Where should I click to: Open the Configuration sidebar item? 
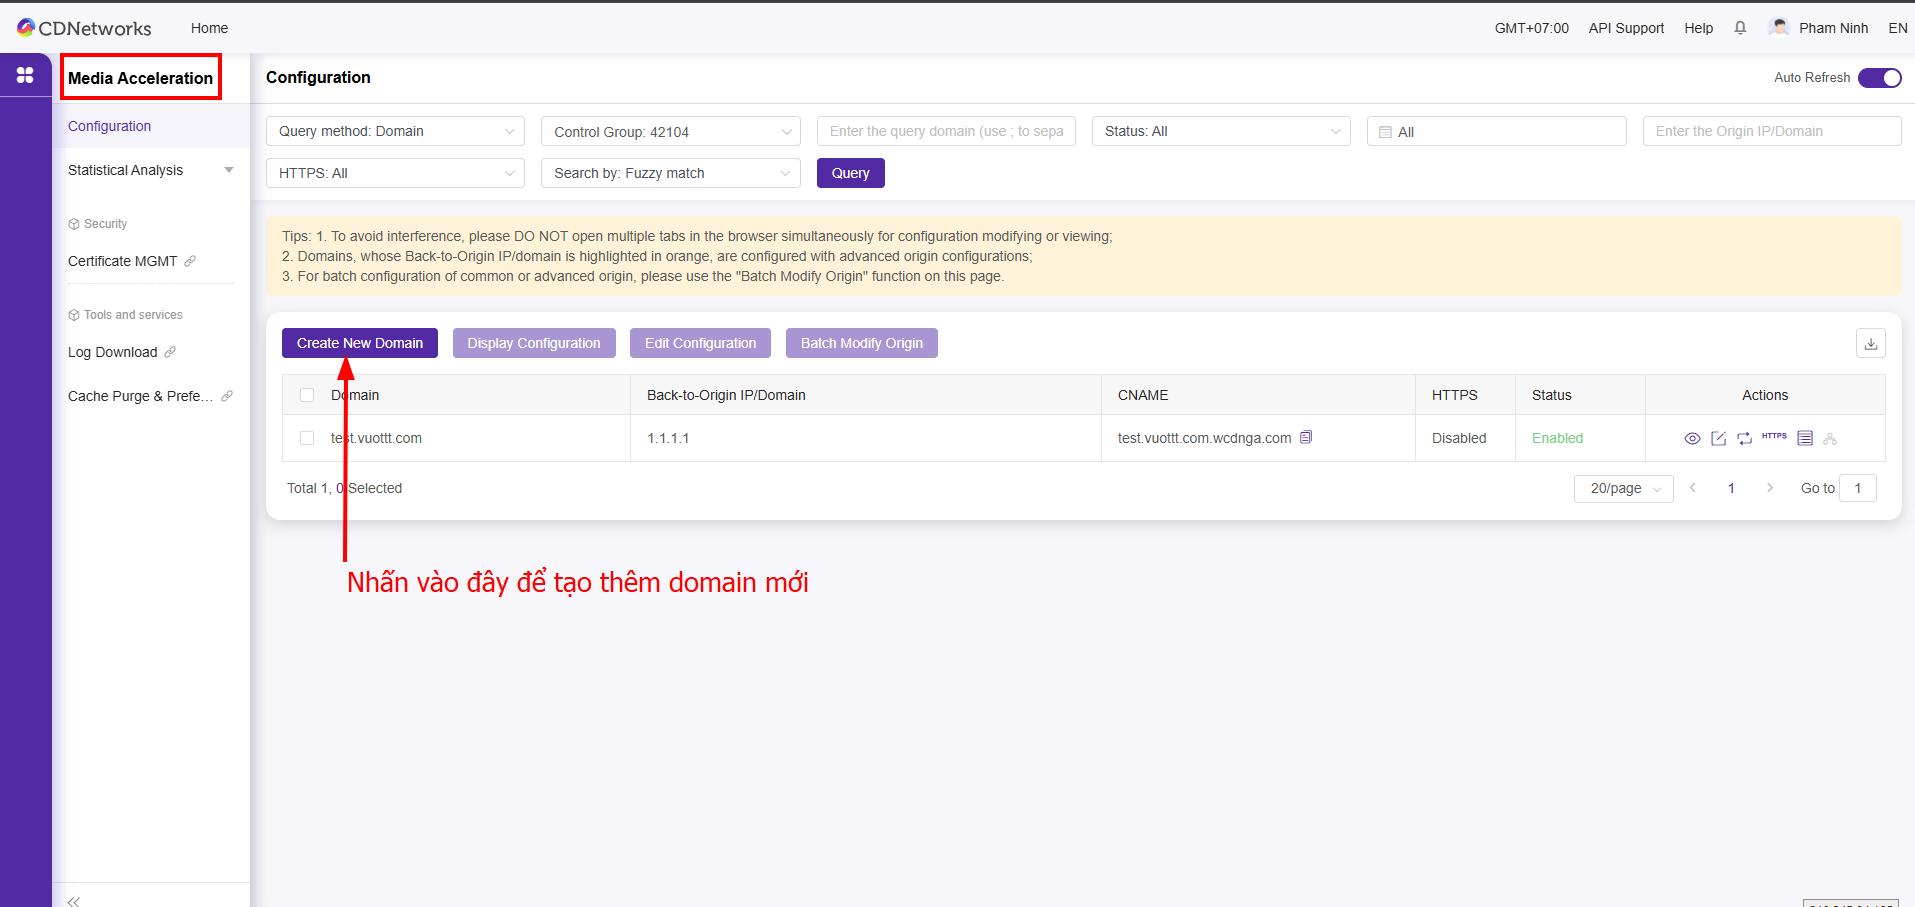110,126
